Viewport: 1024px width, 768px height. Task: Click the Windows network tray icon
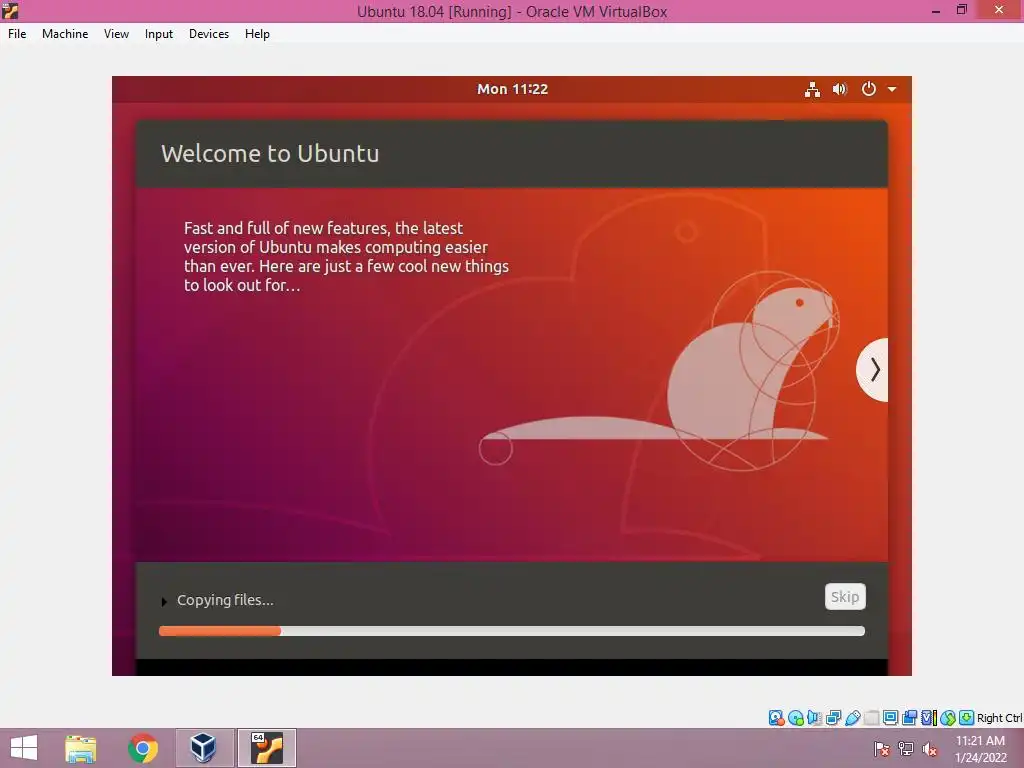[906, 749]
